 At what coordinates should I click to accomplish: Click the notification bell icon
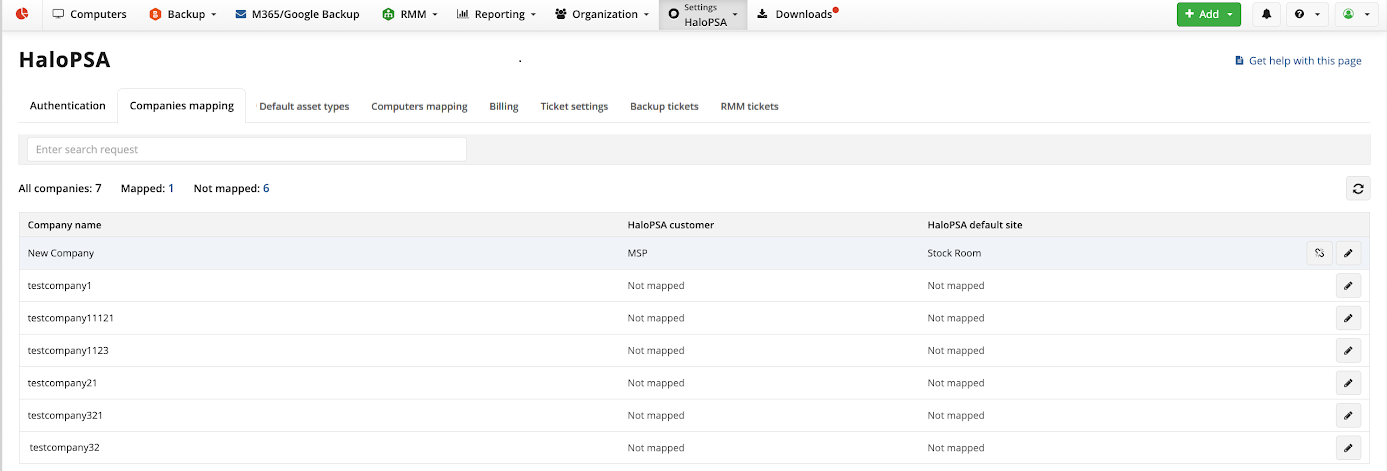(x=1267, y=14)
